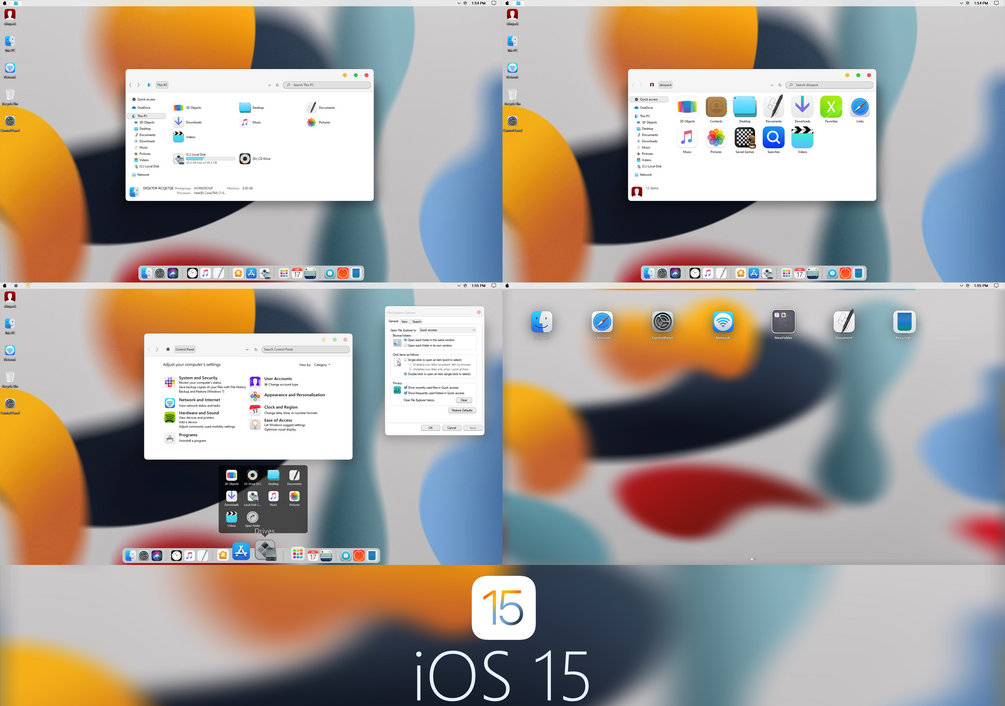
Task: Switch to General tab in File Explorer Options
Action: click(394, 321)
